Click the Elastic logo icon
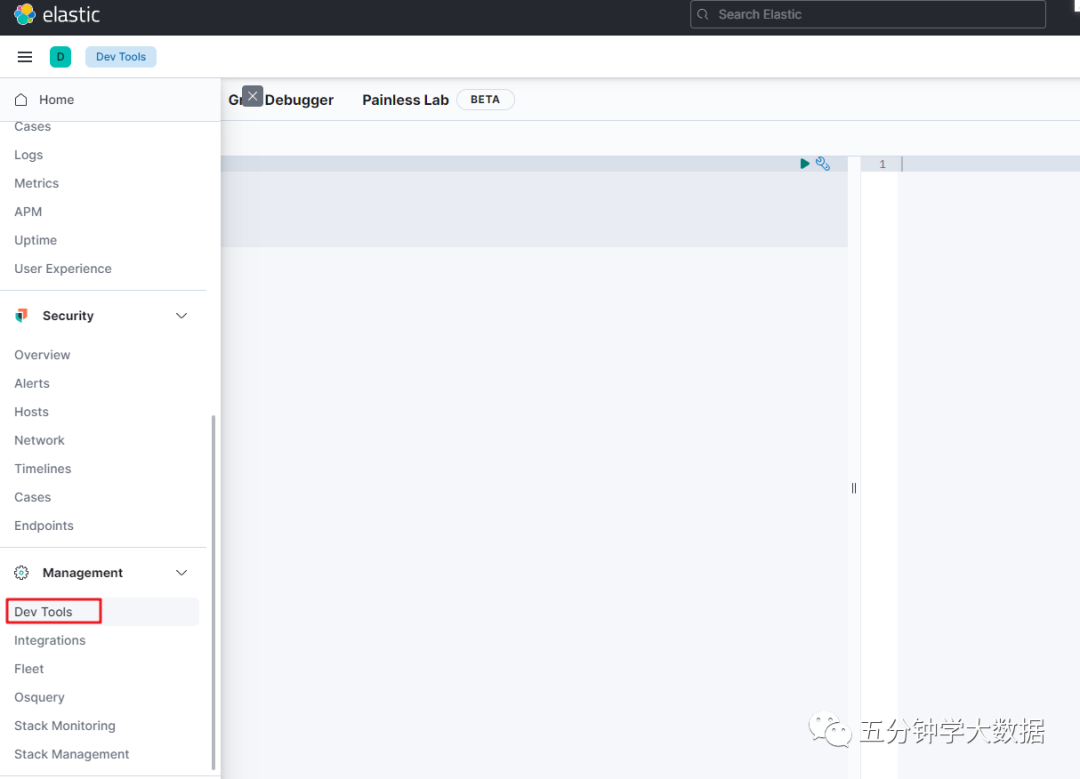The image size is (1080, 779). (24, 15)
